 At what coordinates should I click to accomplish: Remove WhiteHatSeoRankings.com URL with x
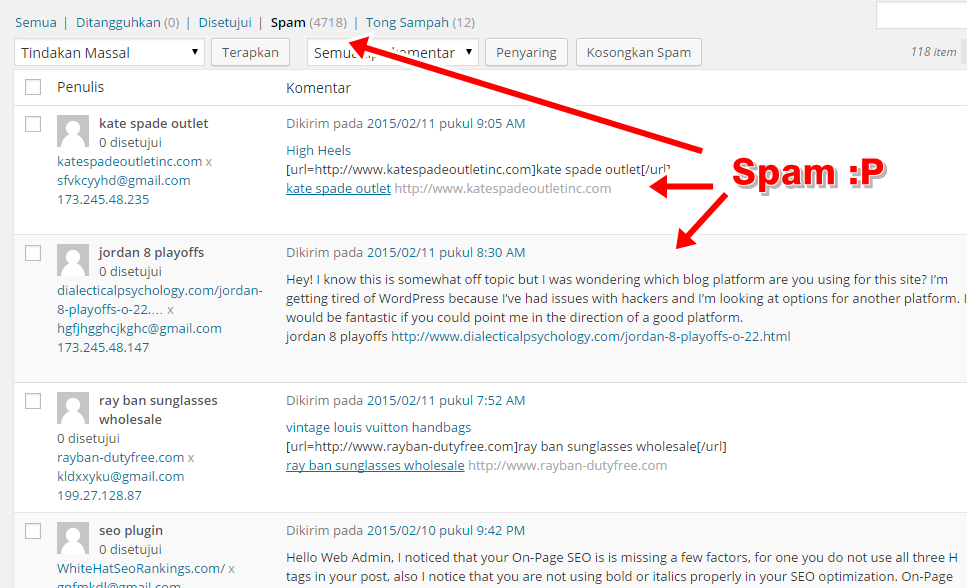pyautogui.click(x=231, y=569)
